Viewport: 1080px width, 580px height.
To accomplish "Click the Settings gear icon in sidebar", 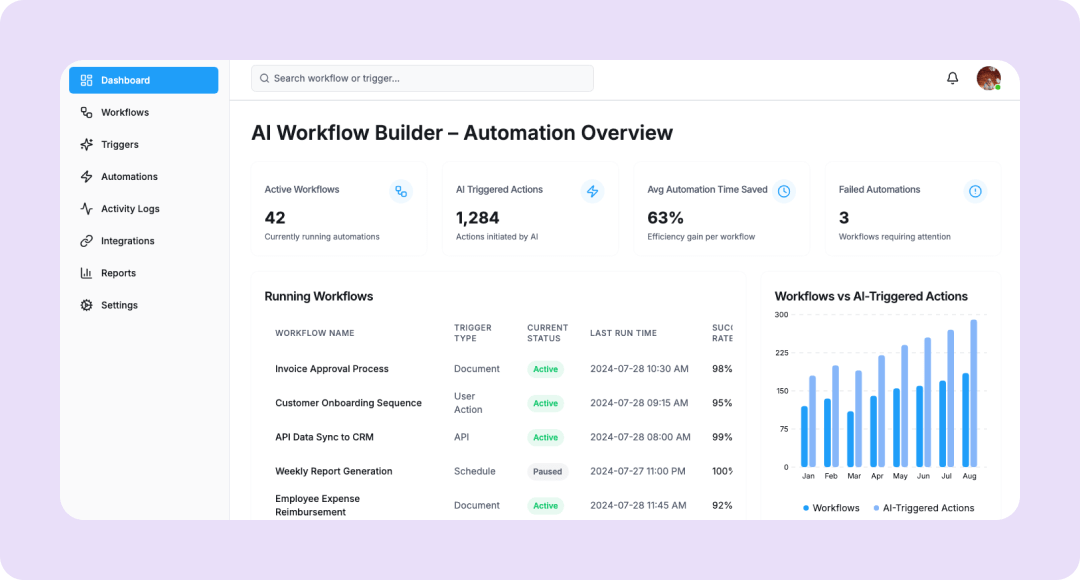I will click(x=86, y=305).
